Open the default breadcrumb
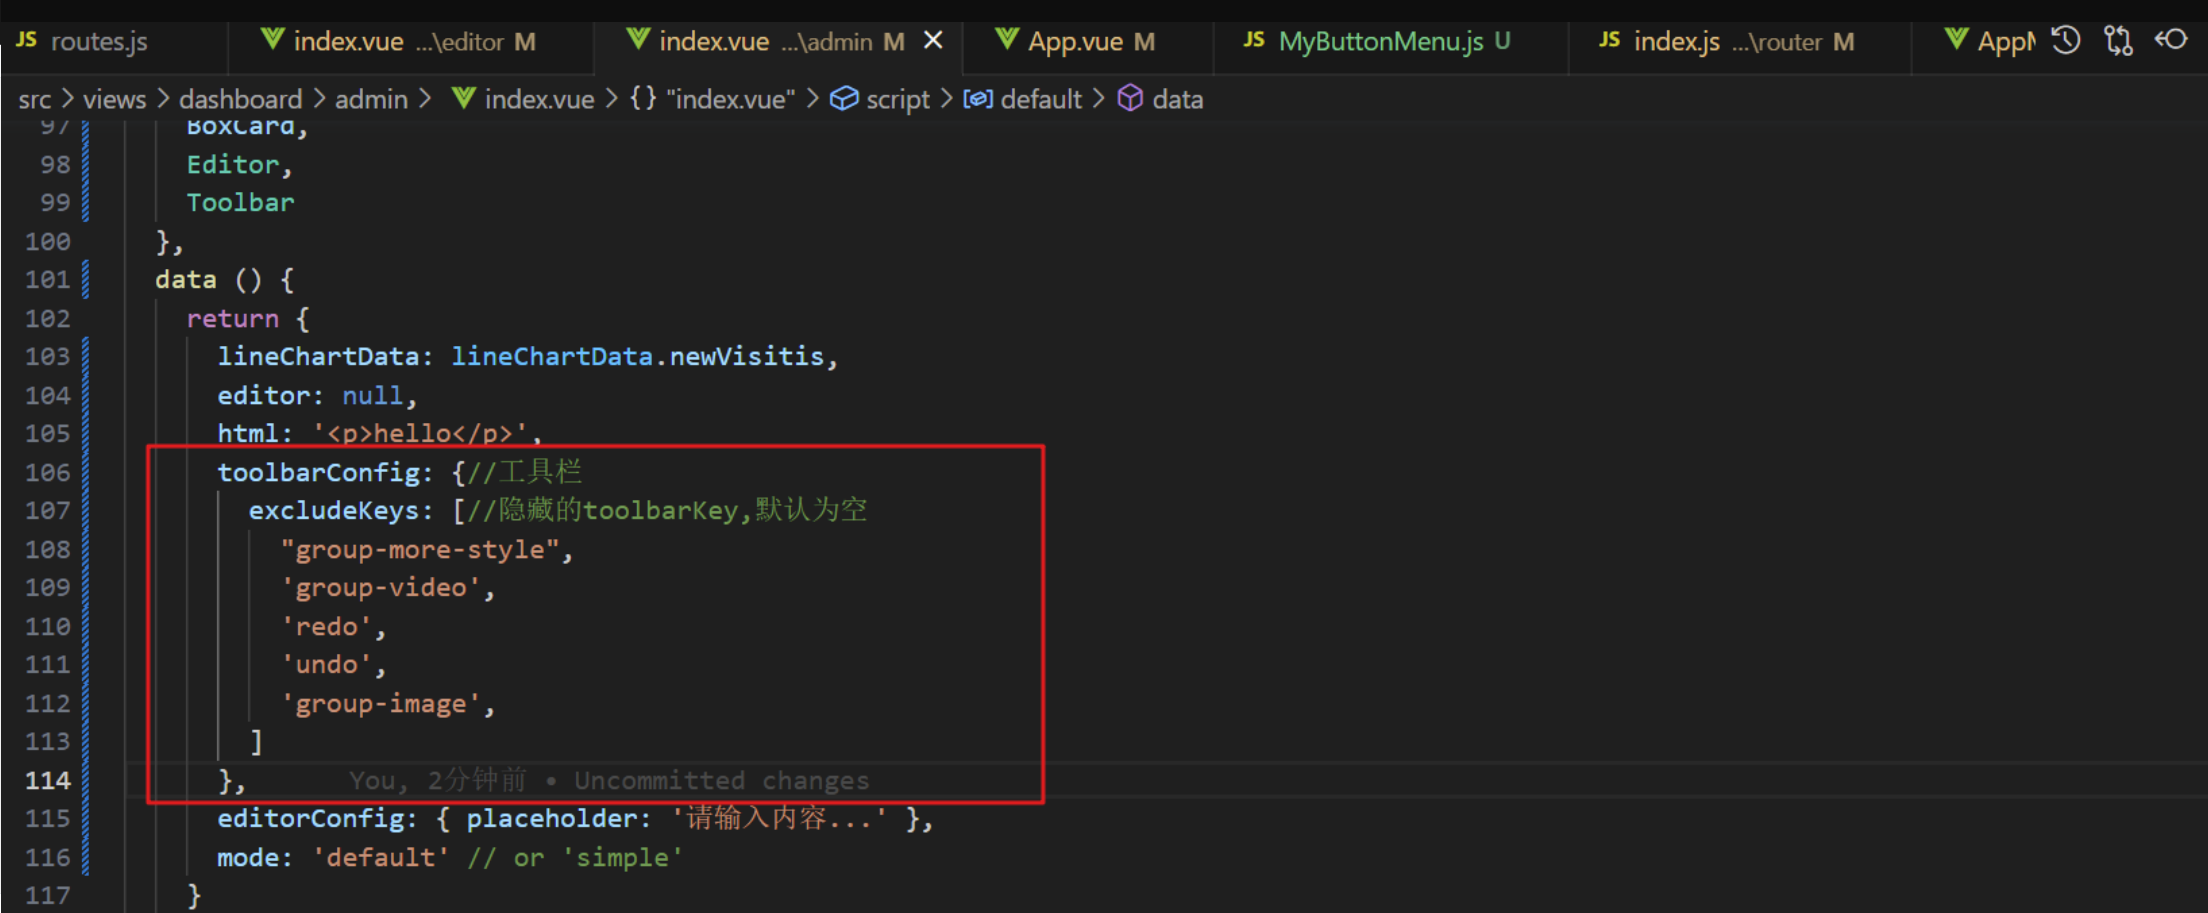The width and height of the screenshot is (2208, 913). click(1022, 100)
